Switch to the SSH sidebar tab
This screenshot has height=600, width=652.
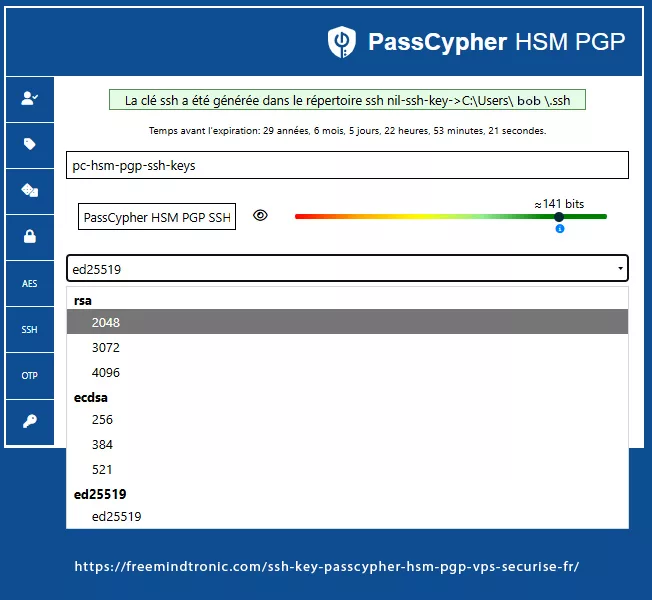(29, 329)
